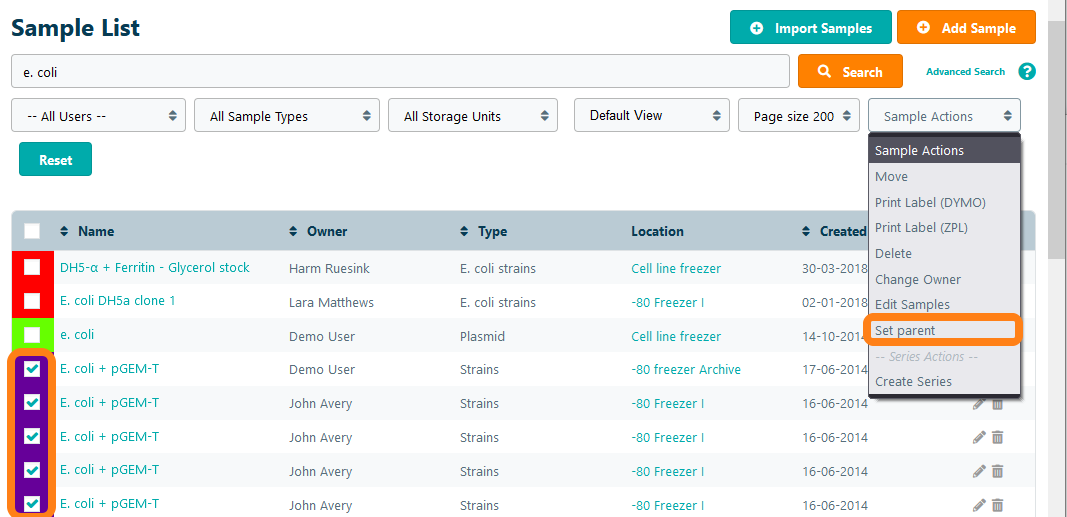Click the plus icon on Import Samples

point(757,28)
